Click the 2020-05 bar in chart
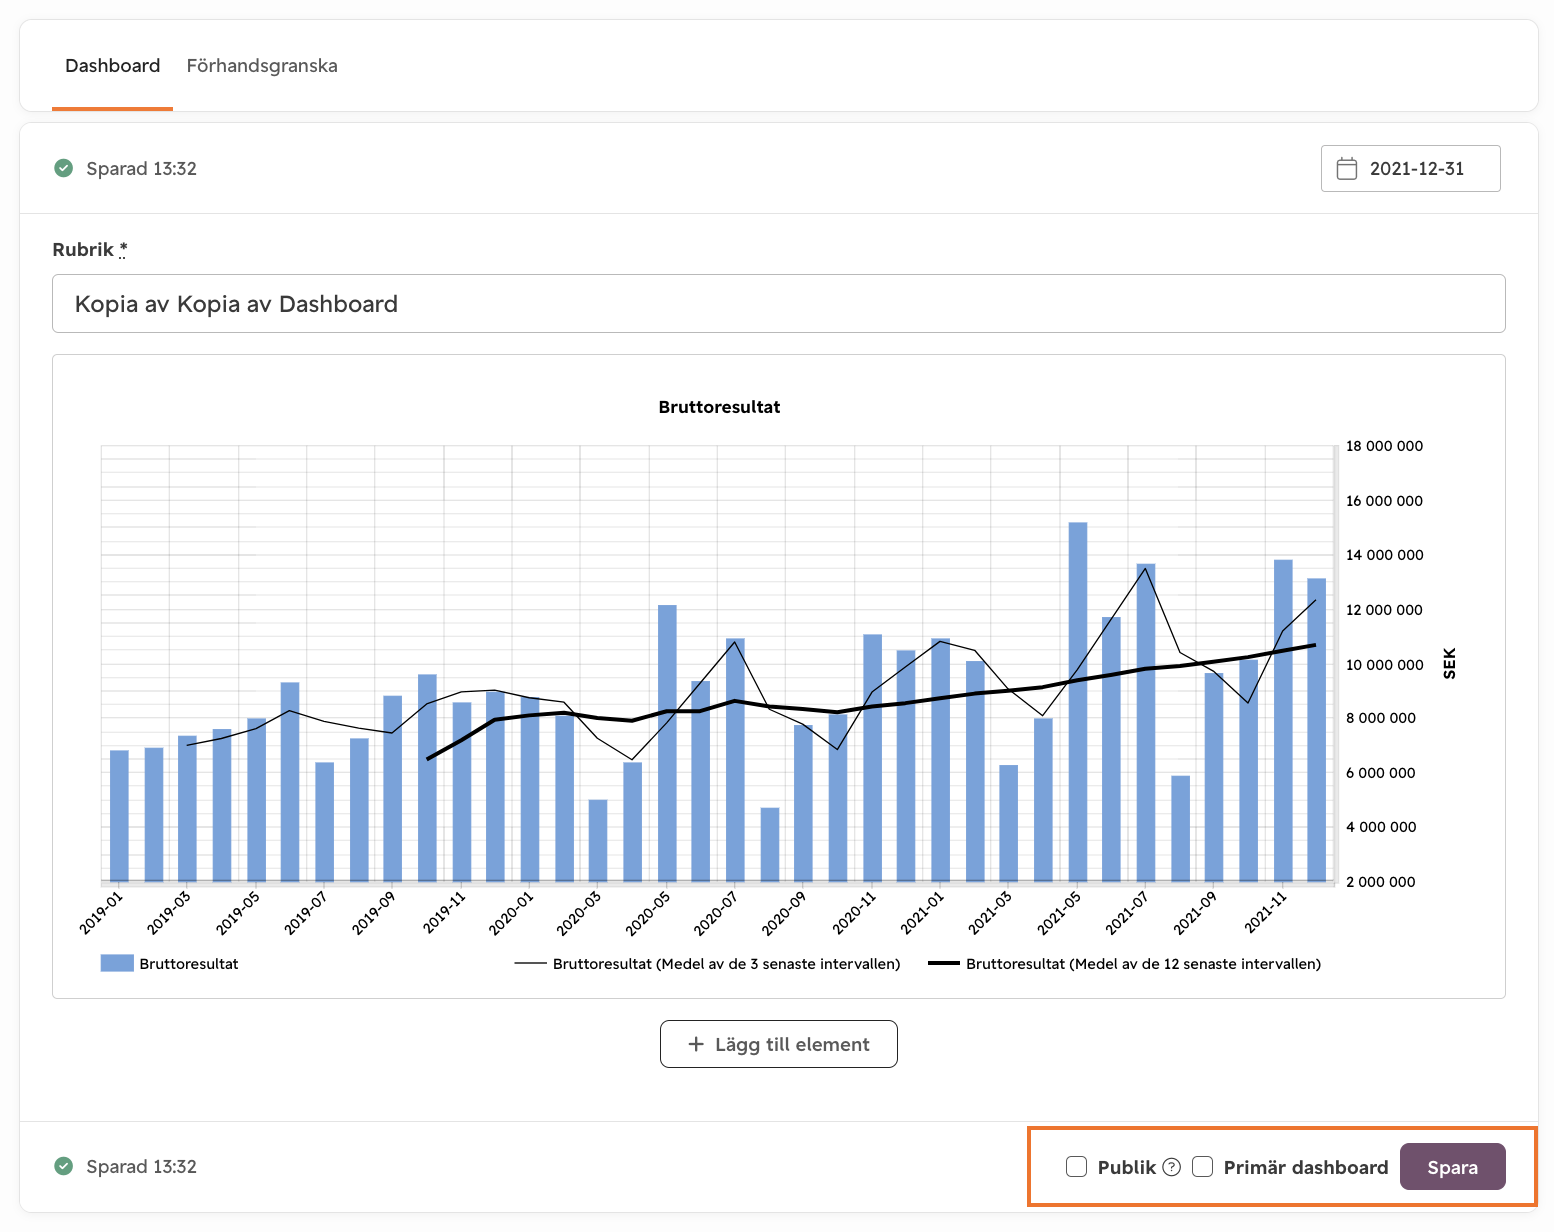 click(x=667, y=743)
